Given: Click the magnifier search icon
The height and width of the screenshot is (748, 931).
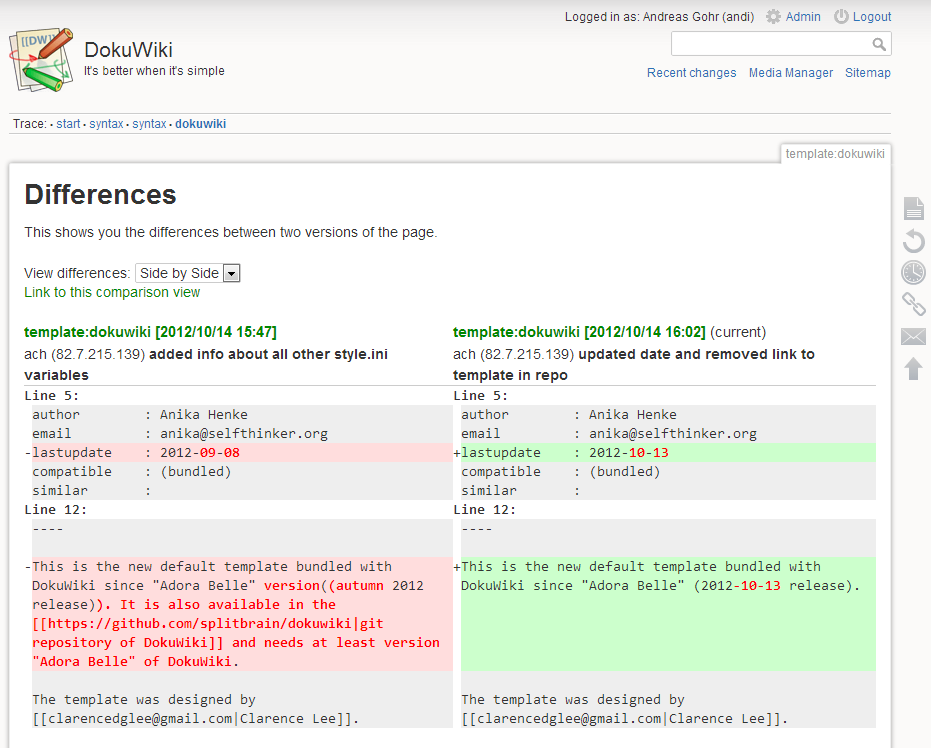Looking at the screenshot, I should tap(879, 44).
